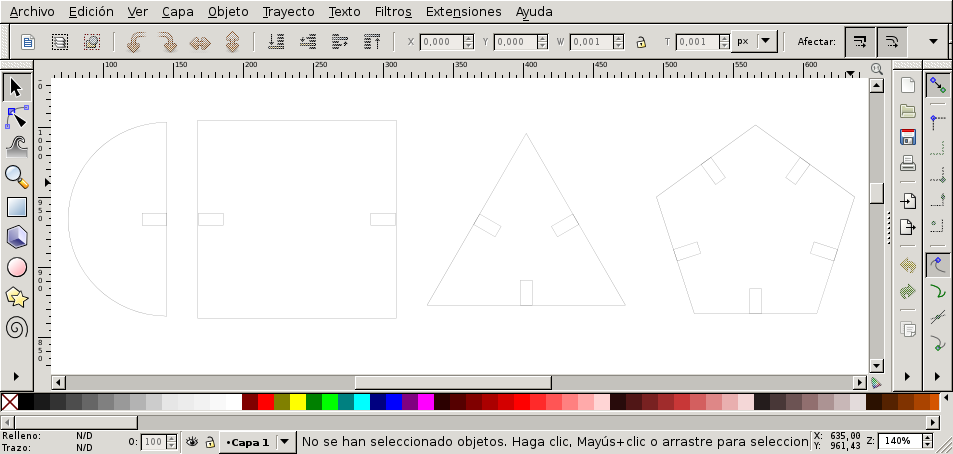Image resolution: width=953 pixels, height=454 pixels.
Task: Pick the yellow palette swatch
Action: click(x=298, y=402)
